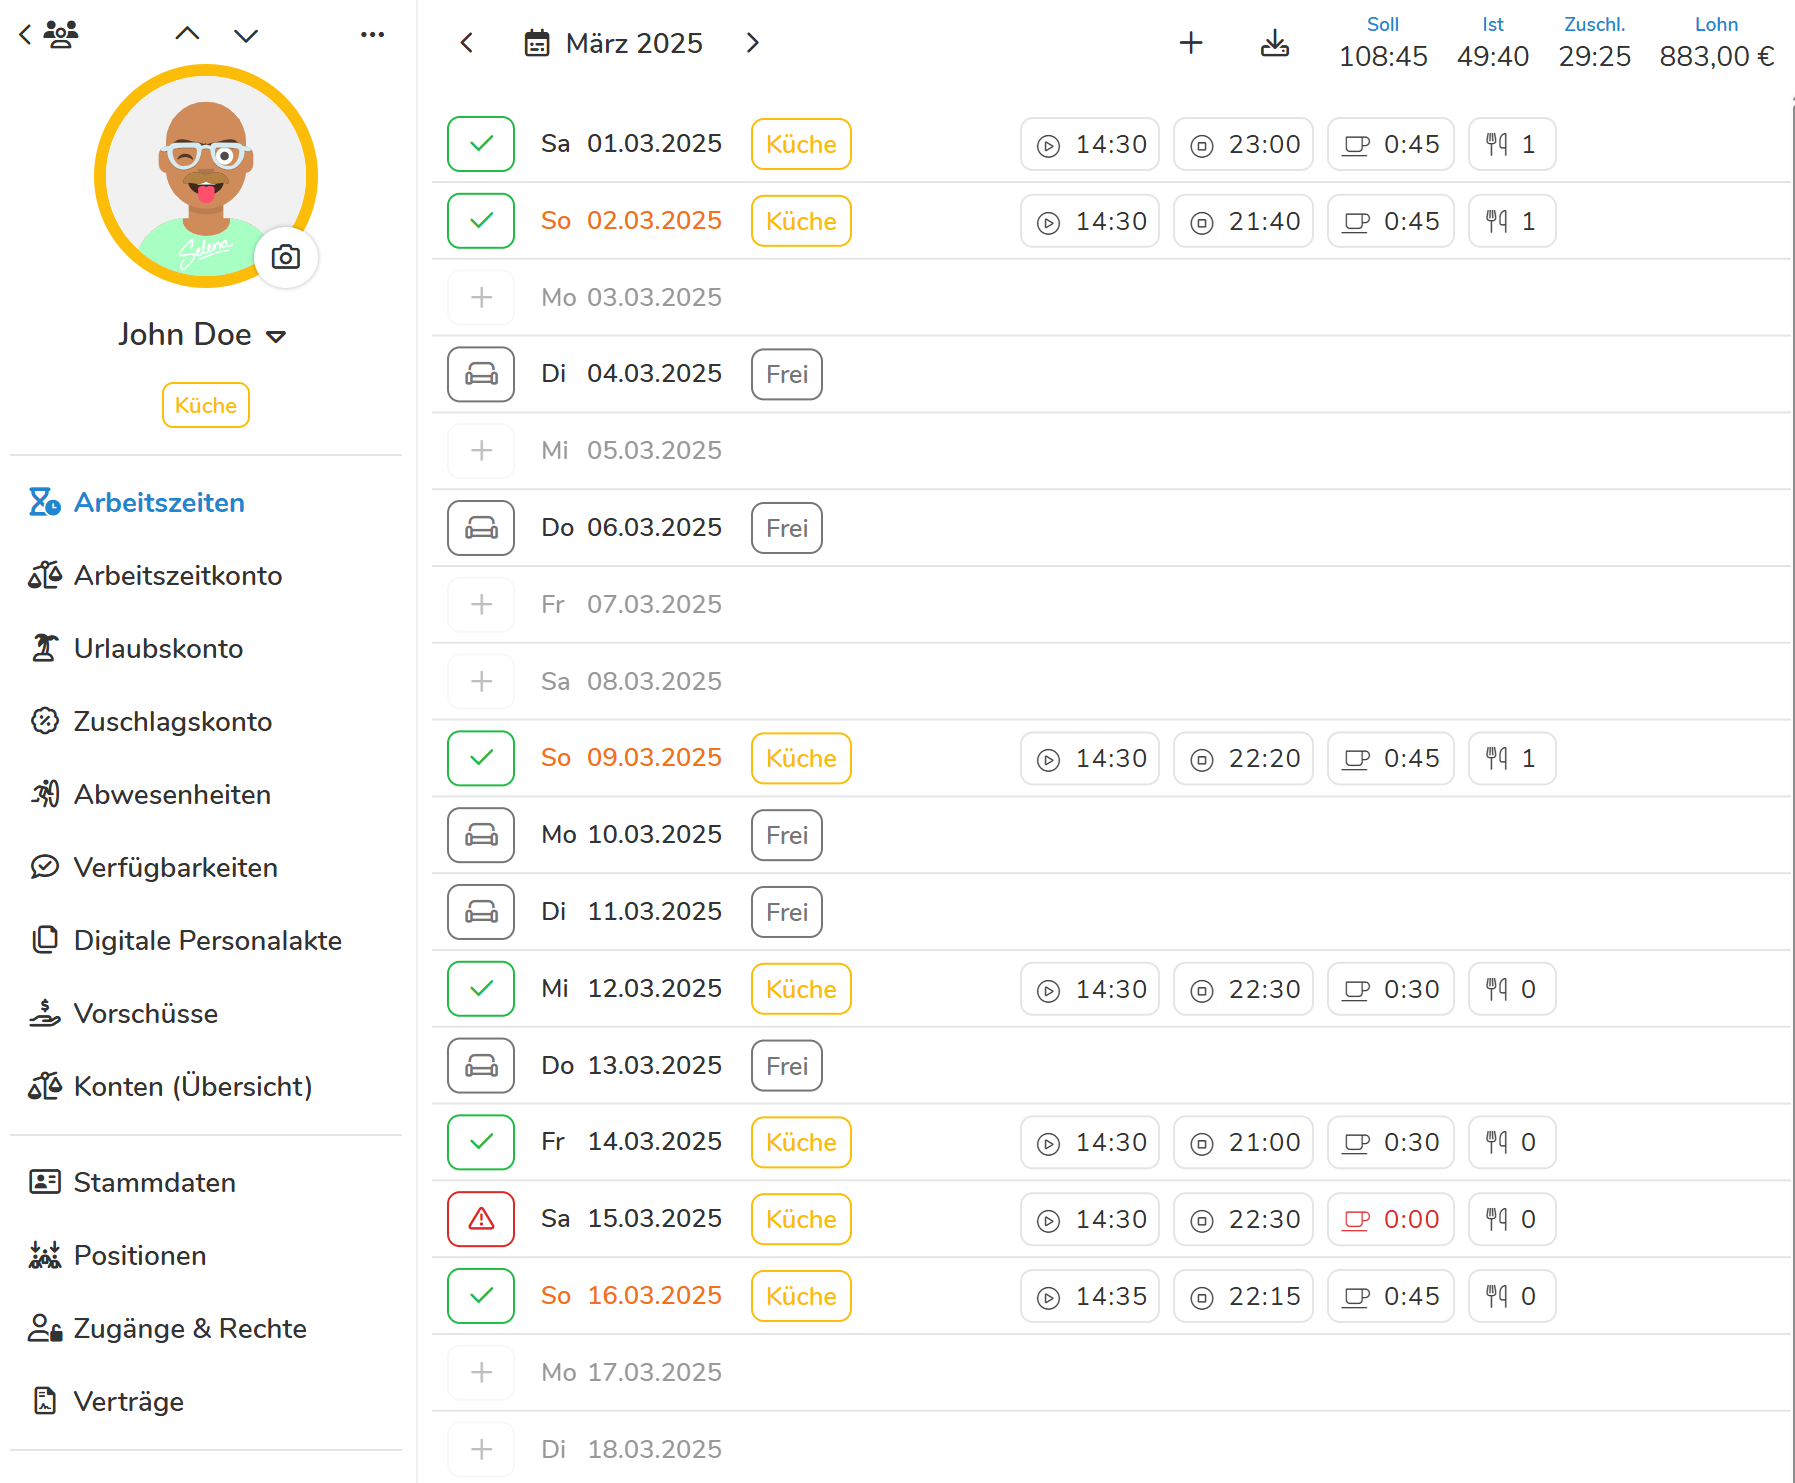Open Urlaubskonto in the sidebar
This screenshot has height=1483, width=1795.
pyautogui.click(x=136, y=648)
